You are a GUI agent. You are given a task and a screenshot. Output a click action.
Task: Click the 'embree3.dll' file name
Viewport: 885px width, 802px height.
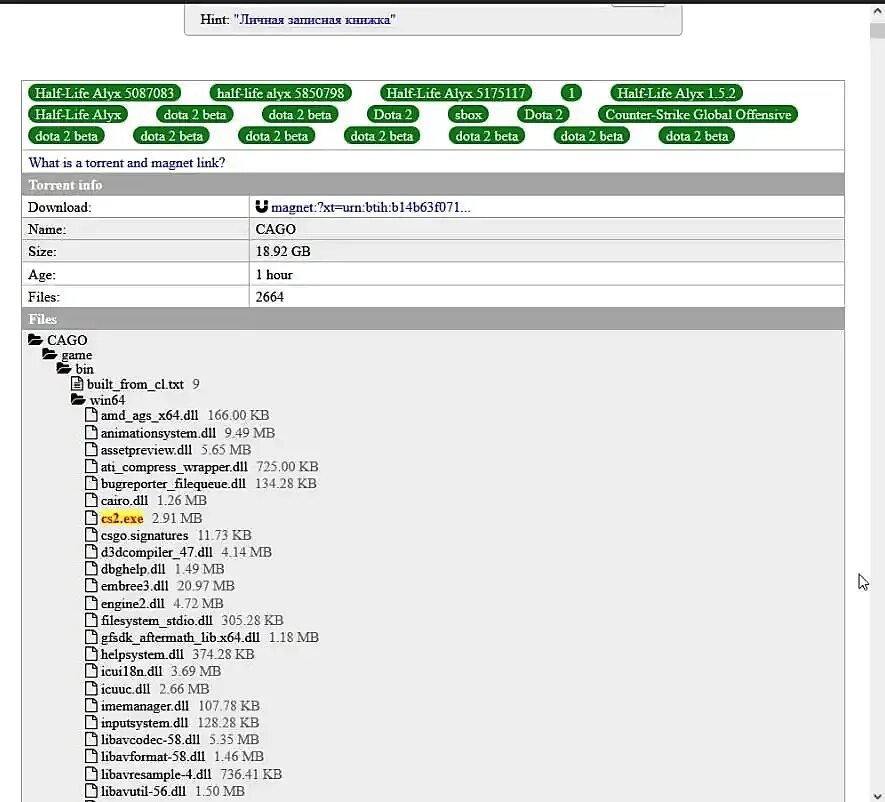tap(134, 586)
